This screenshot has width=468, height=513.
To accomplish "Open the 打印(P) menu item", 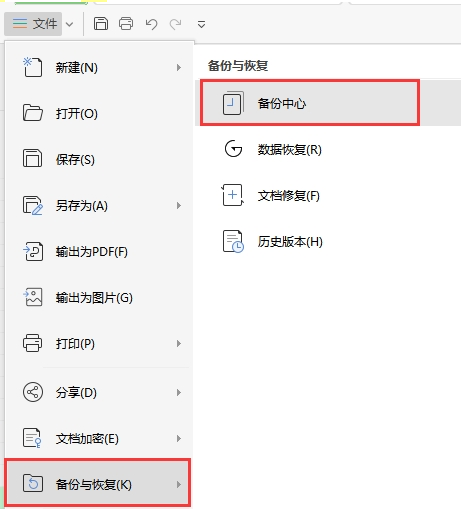I will click(99, 344).
